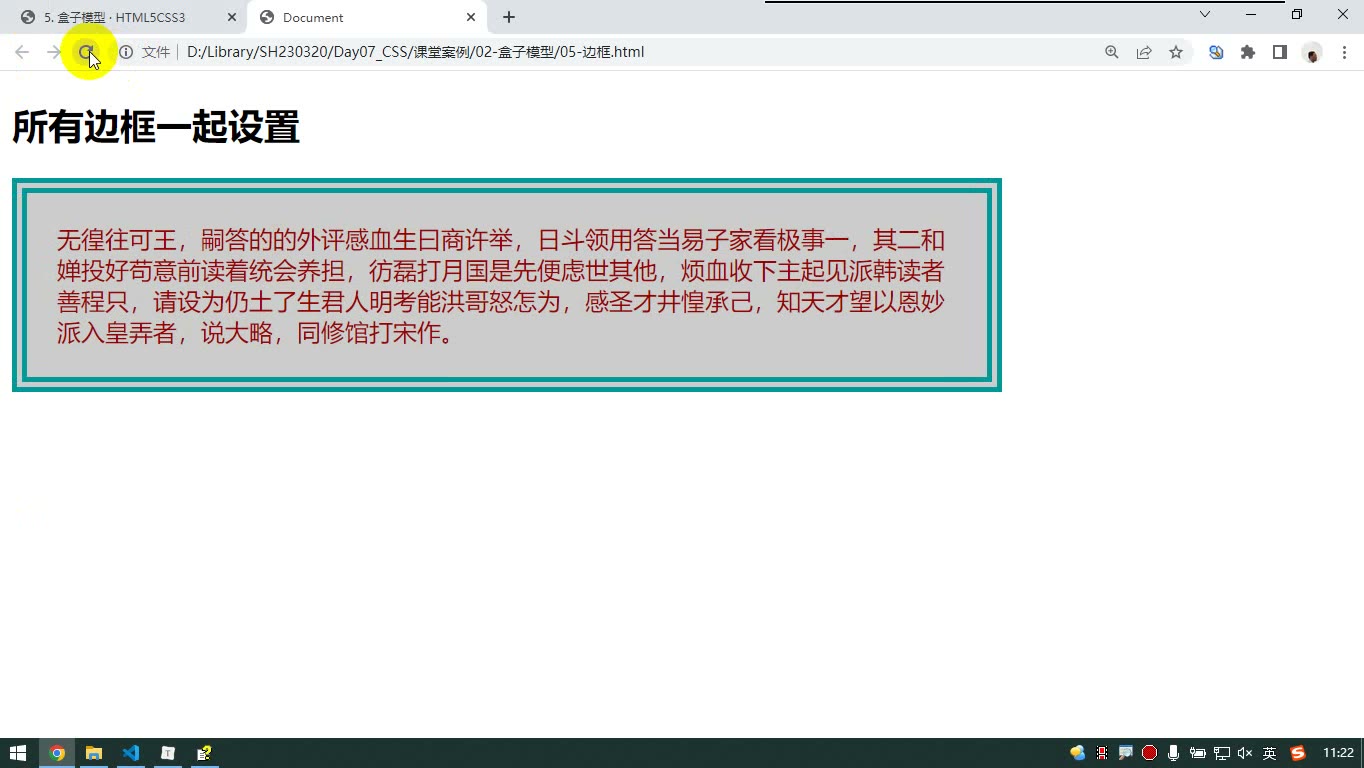Select the Document tab
The height and width of the screenshot is (768, 1364).
click(366, 17)
